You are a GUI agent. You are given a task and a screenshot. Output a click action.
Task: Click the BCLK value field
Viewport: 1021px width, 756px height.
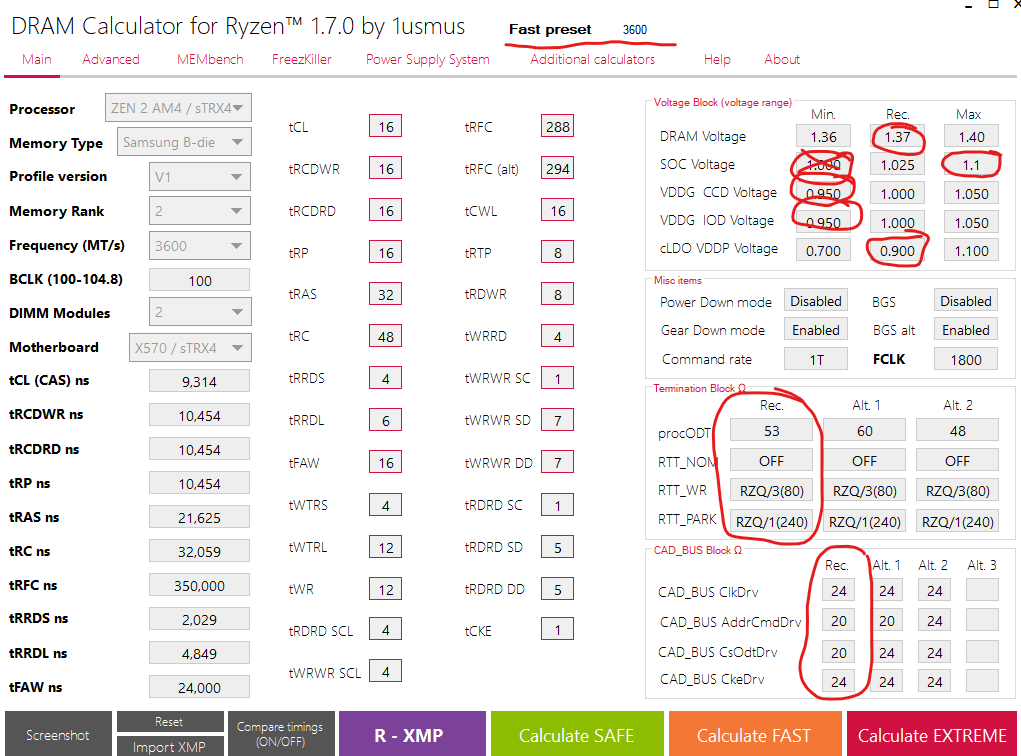click(199, 280)
